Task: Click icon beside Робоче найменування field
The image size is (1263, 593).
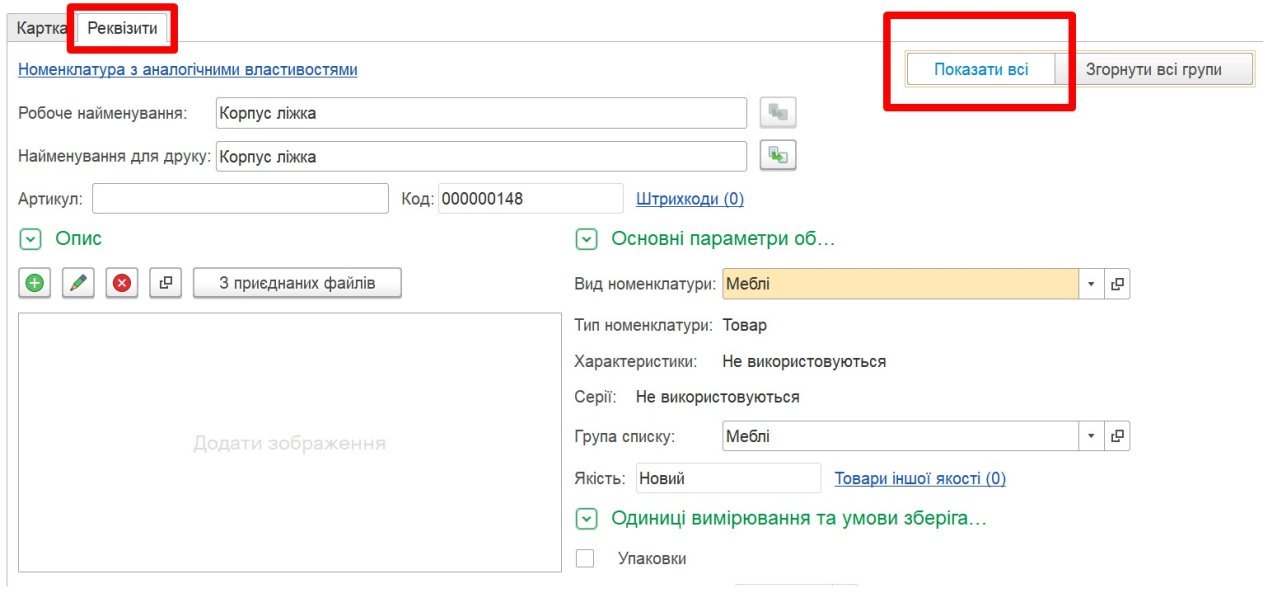Action: pyautogui.click(x=778, y=113)
